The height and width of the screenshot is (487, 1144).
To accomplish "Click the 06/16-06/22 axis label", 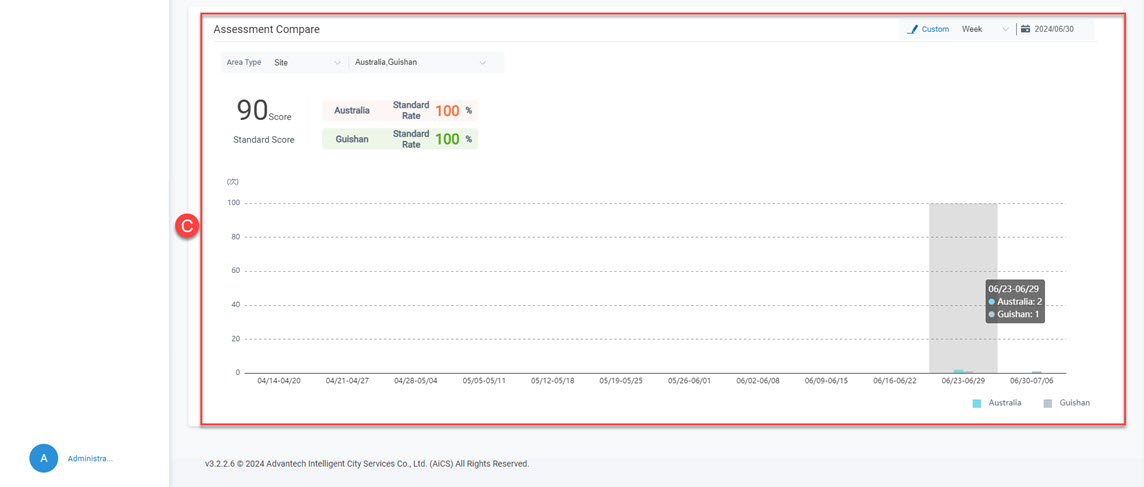I will [x=894, y=381].
